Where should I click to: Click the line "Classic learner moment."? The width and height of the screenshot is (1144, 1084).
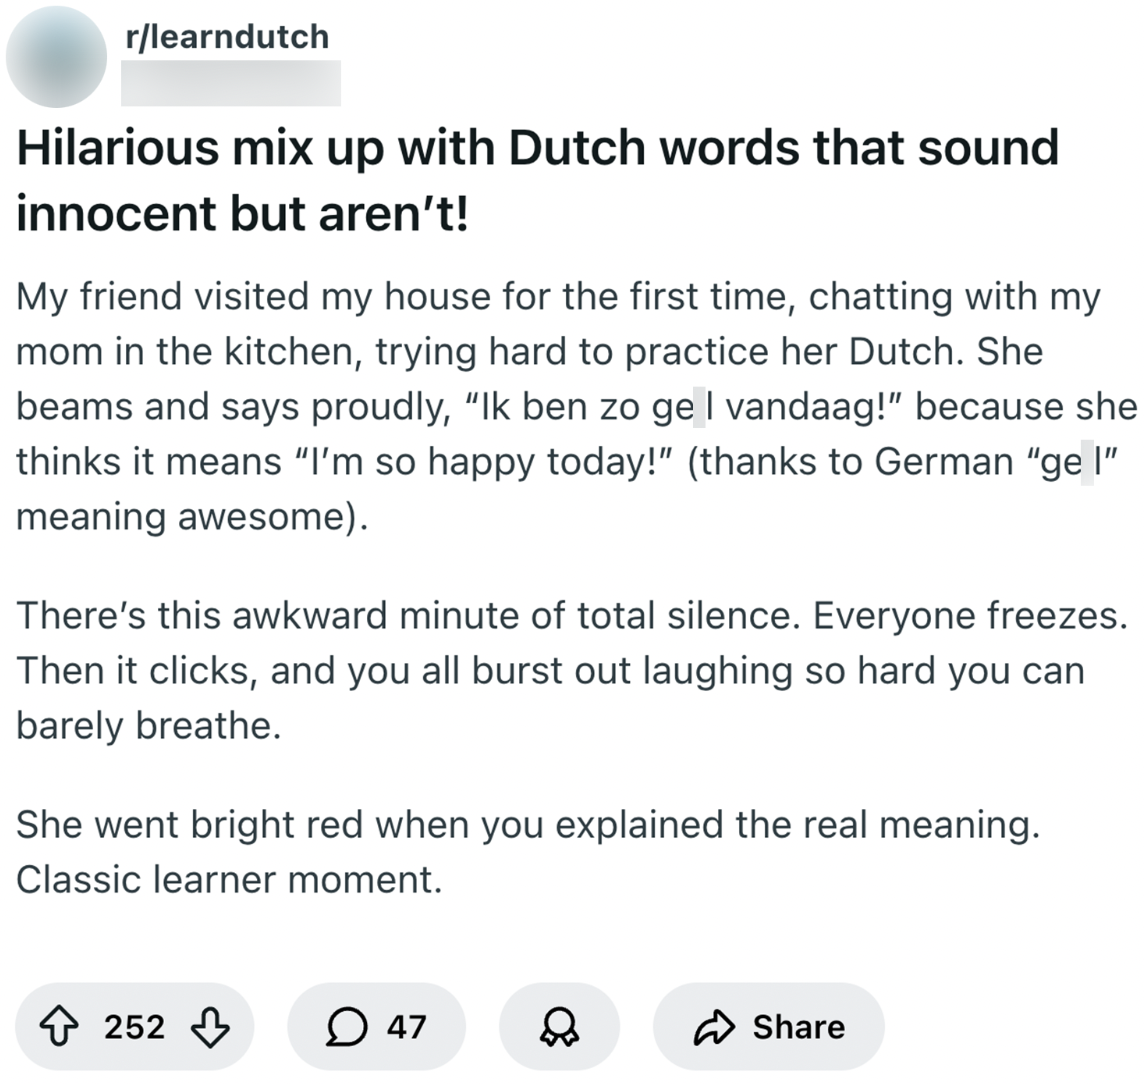228,880
